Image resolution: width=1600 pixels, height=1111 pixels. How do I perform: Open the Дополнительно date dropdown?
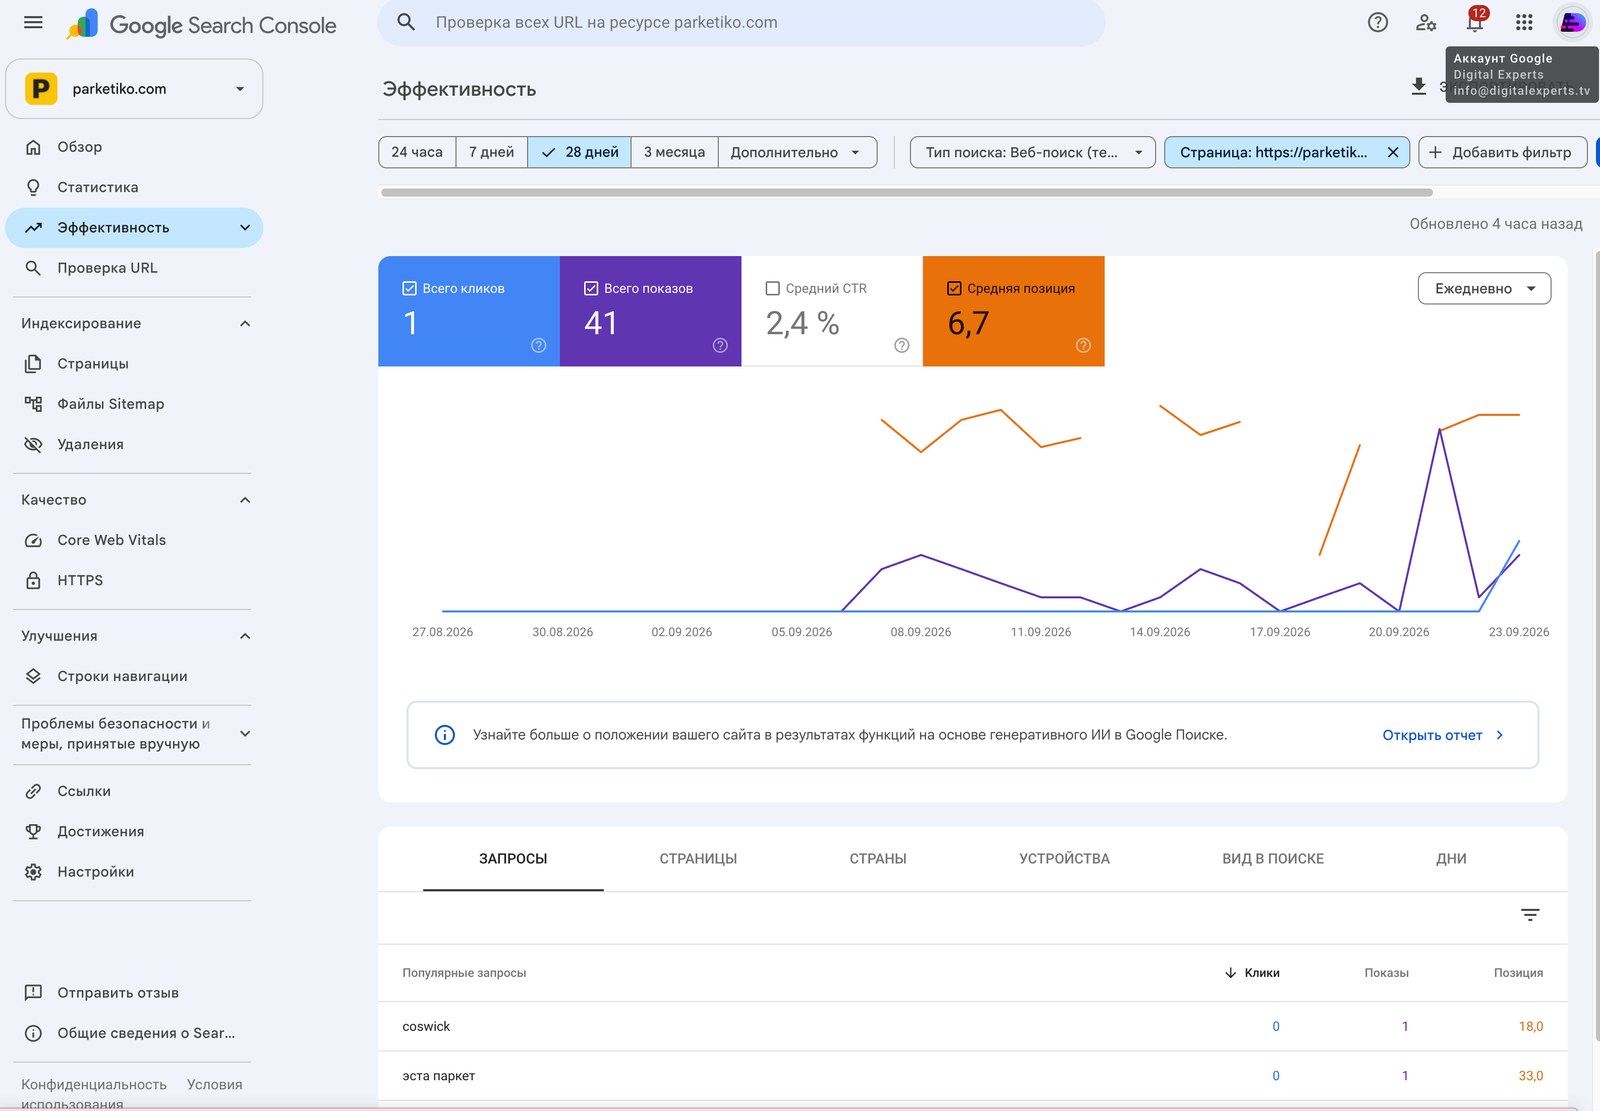(x=797, y=152)
